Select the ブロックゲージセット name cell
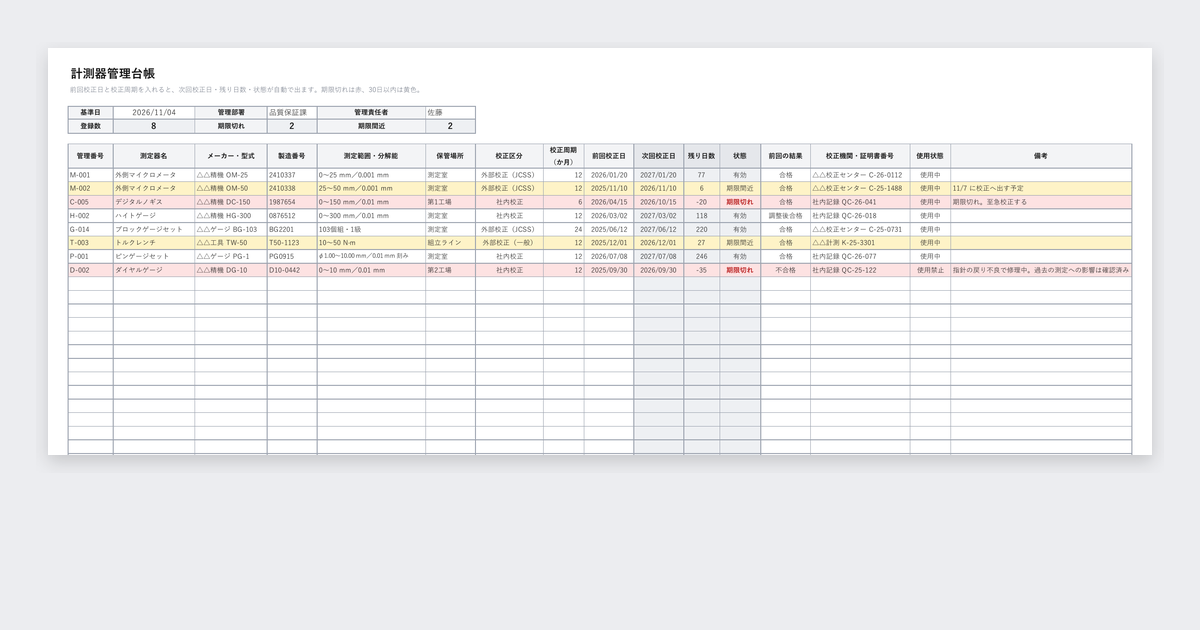1200x630 pixels. pyautogui.click(x=154, y=229)
